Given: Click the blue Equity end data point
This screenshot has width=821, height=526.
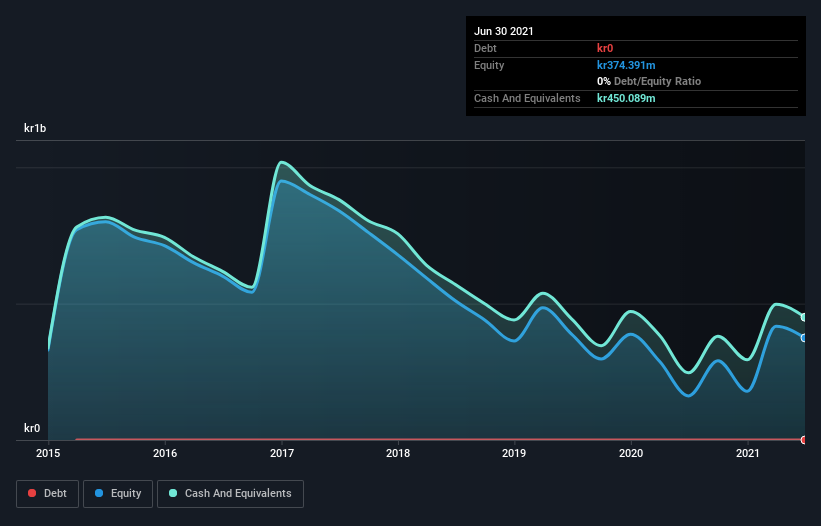Looking at the screenshot, I should 804,338.
